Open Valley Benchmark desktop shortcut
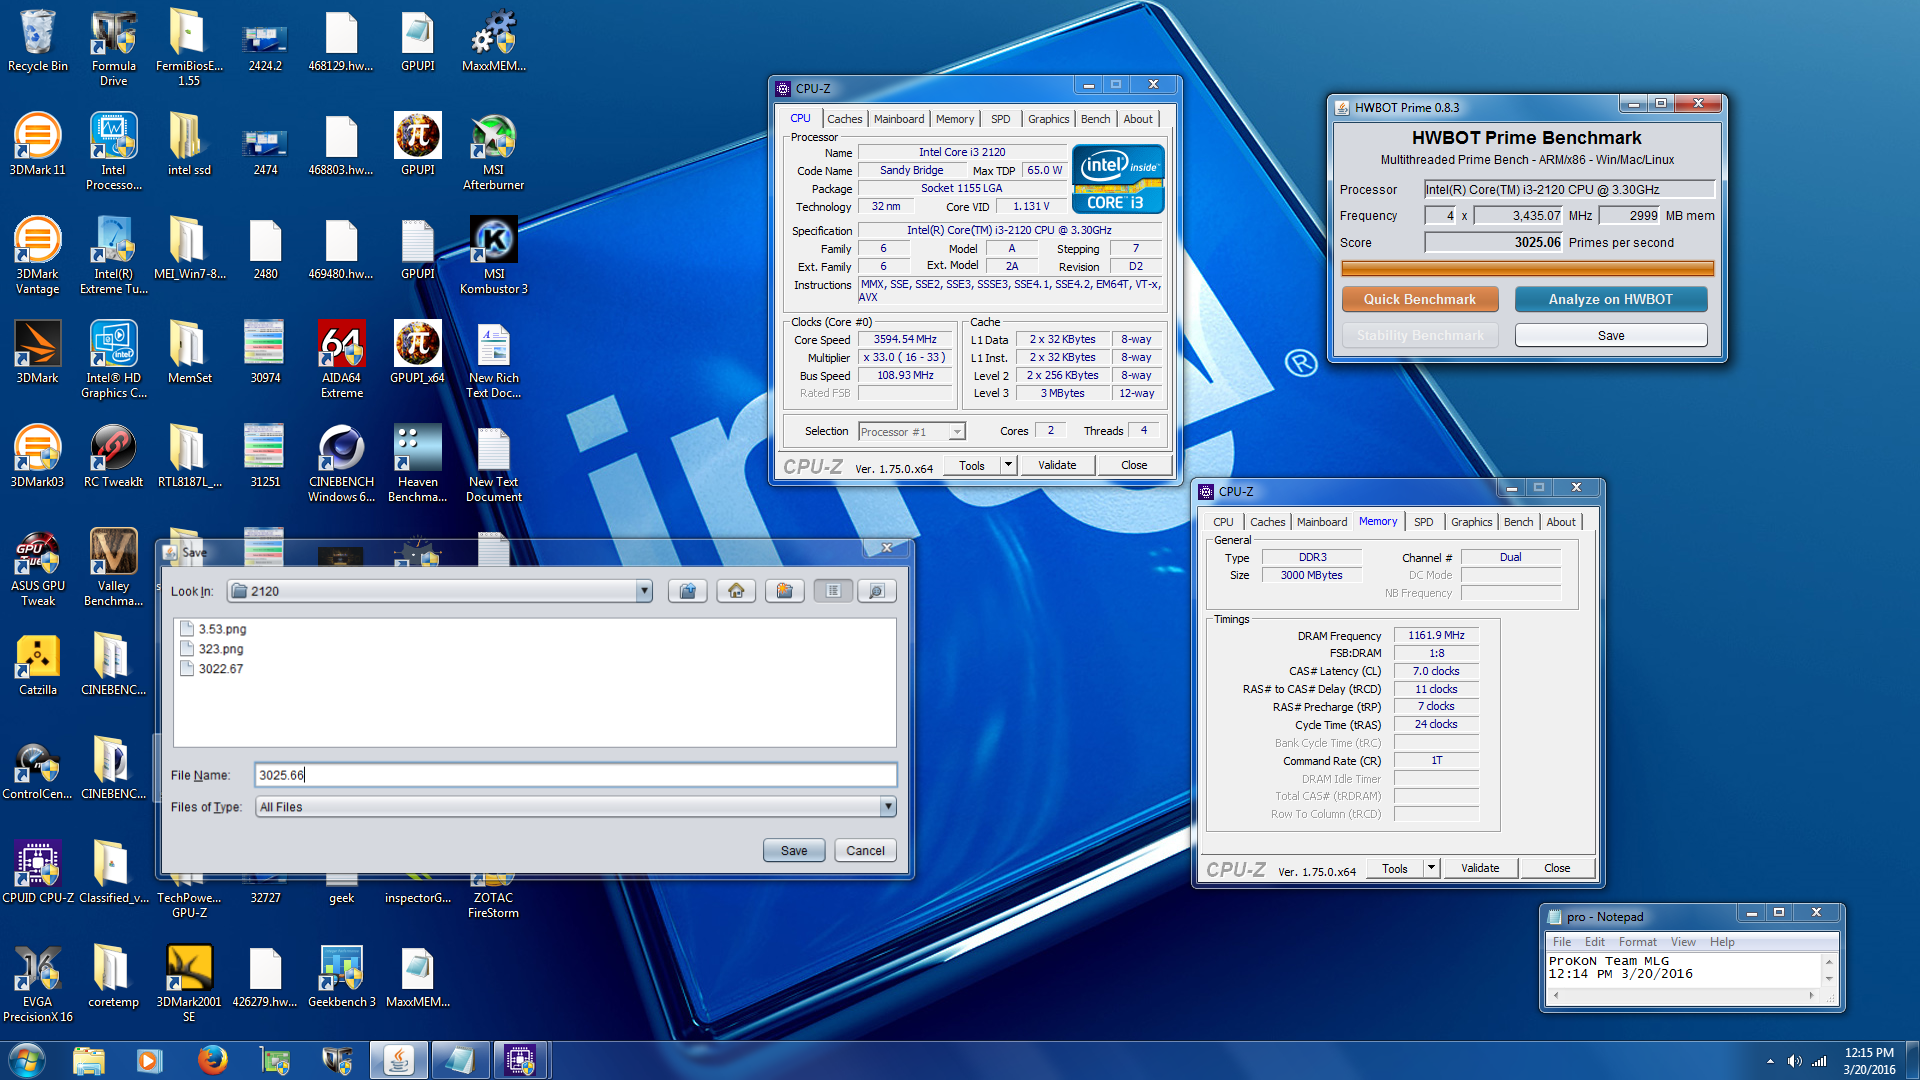Viewport: 1920px width, 1080px height. tap(114, 569)
